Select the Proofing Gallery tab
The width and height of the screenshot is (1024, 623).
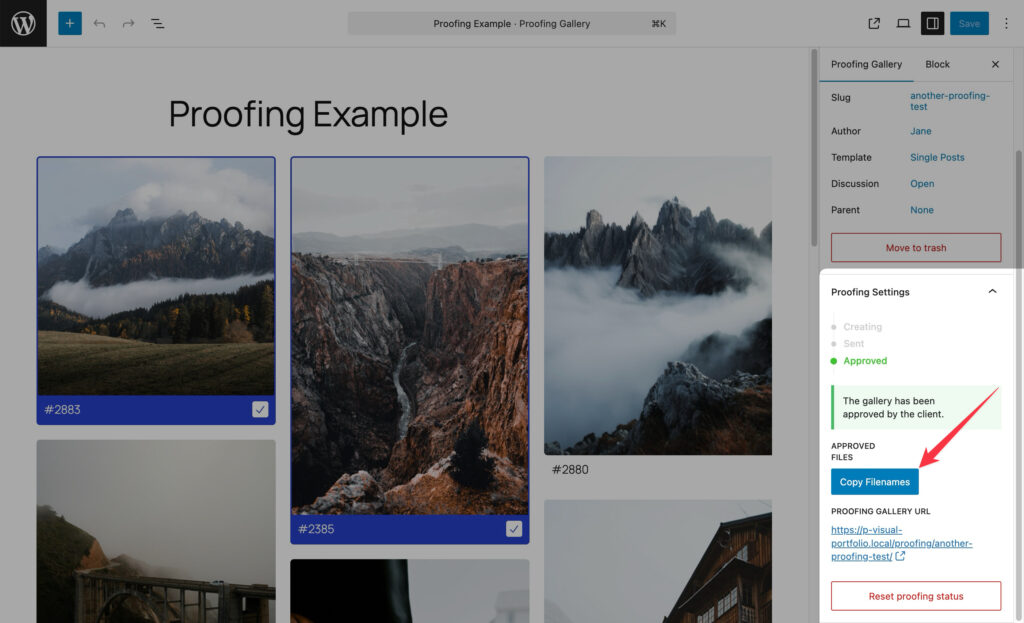pyautogui.click(x=866, y=64)
